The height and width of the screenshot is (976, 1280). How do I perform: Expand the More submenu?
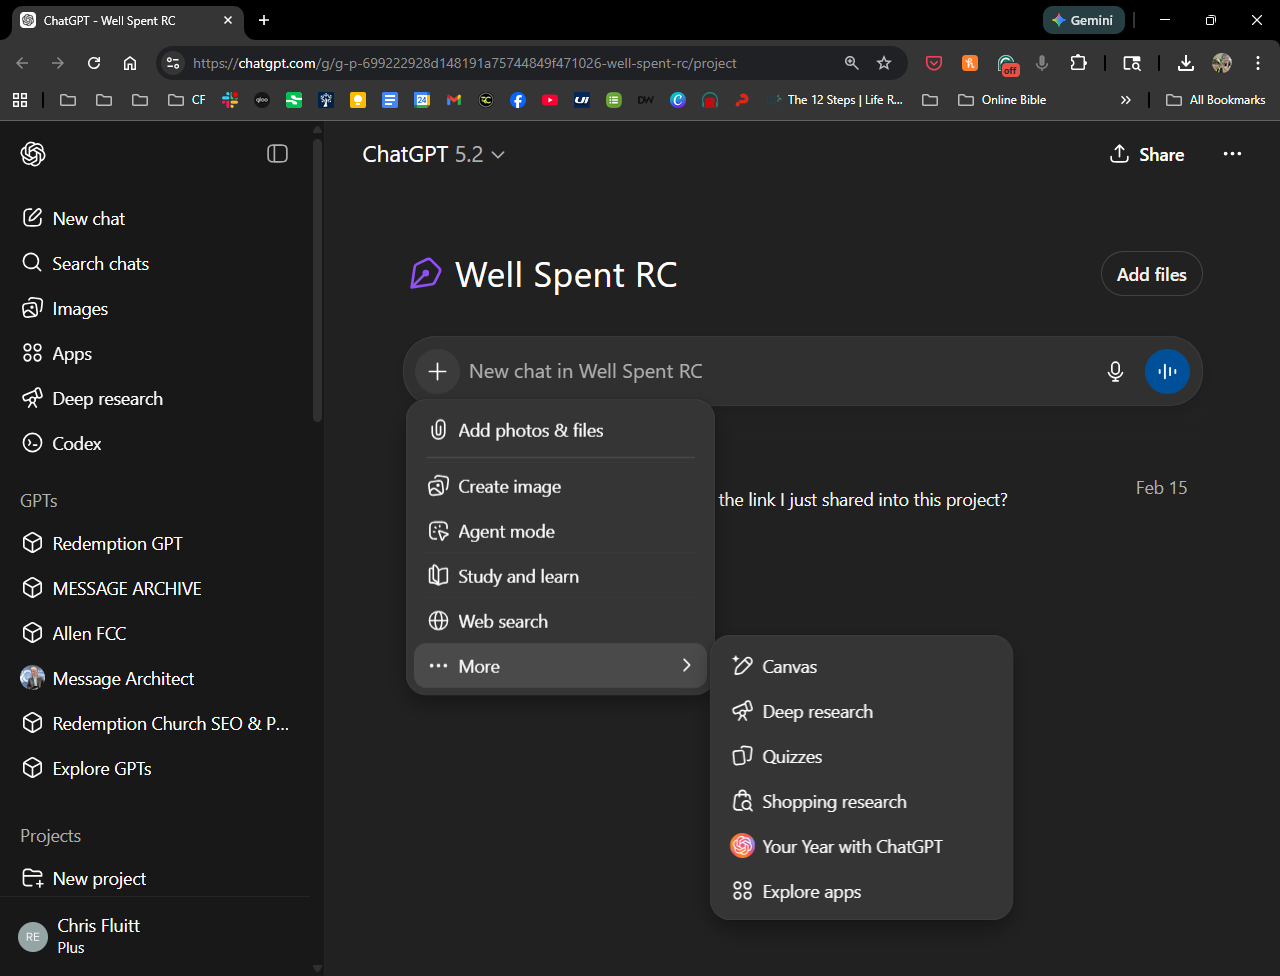point(560,667)
